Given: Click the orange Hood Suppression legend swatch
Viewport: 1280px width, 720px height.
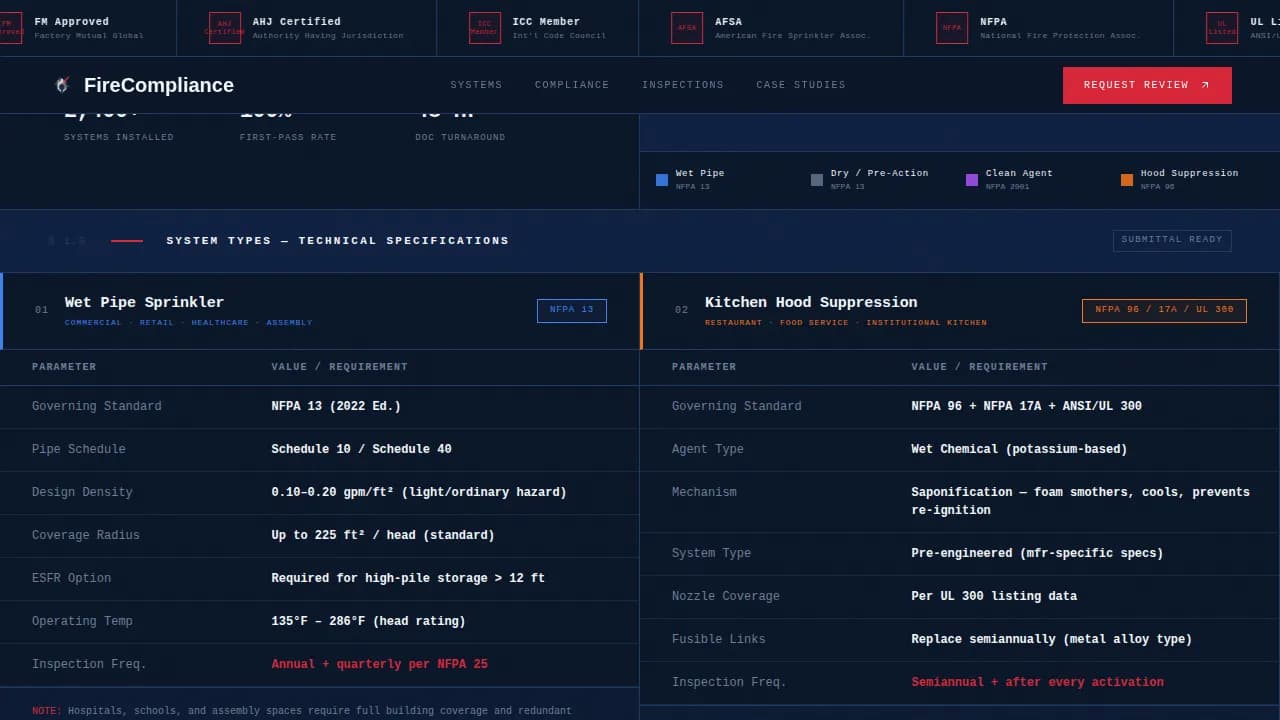Looking at the screenshot, I should pyautogui.click(x=1127, y=180).
